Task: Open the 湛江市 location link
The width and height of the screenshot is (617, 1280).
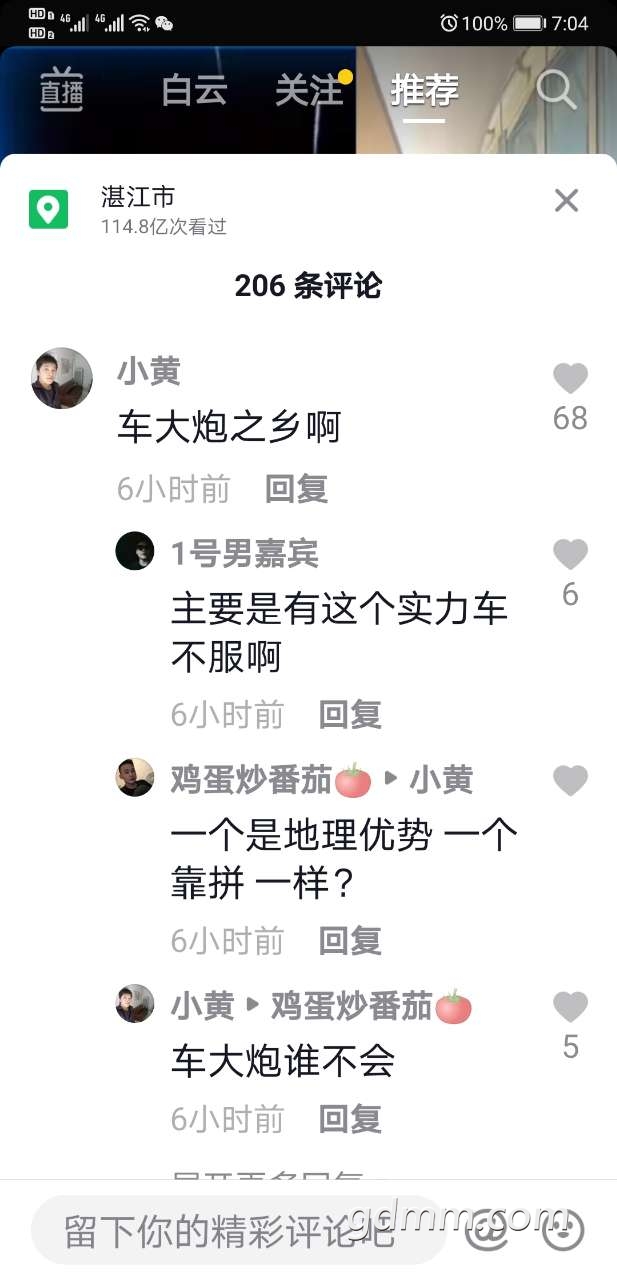Action: tap(138, 196)
